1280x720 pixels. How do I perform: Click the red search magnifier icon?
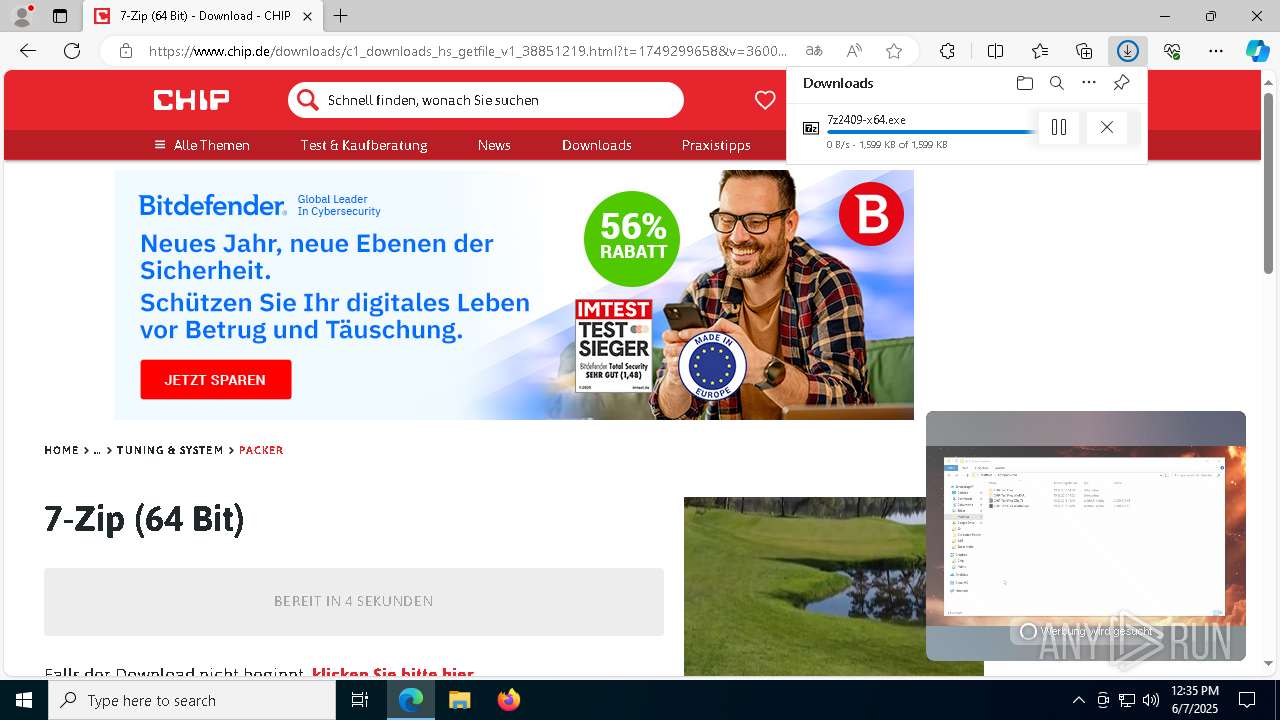point(307,100)
